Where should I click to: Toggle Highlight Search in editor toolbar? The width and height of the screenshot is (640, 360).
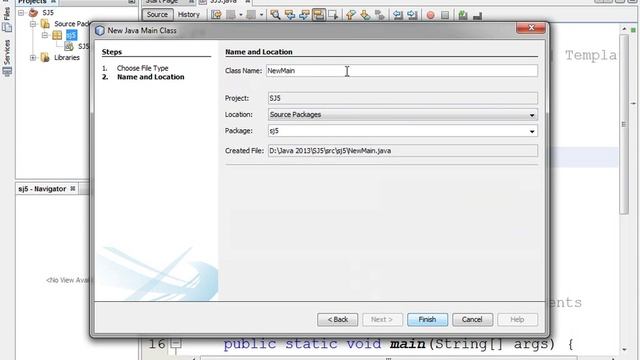(319, 15)
